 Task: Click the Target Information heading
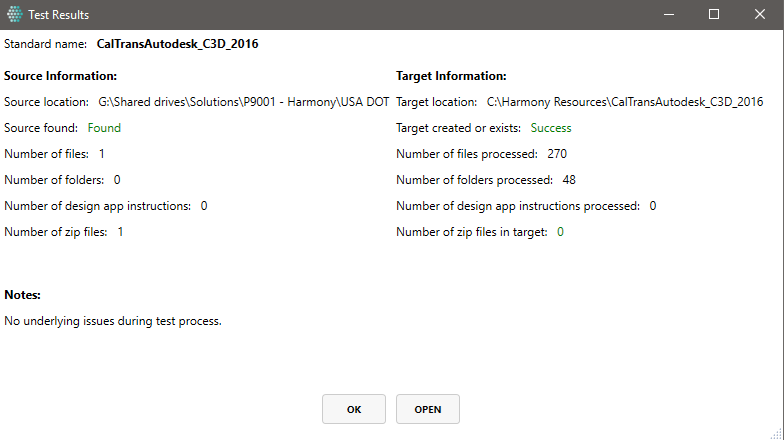pyautogui.click(x=451, y=76)
